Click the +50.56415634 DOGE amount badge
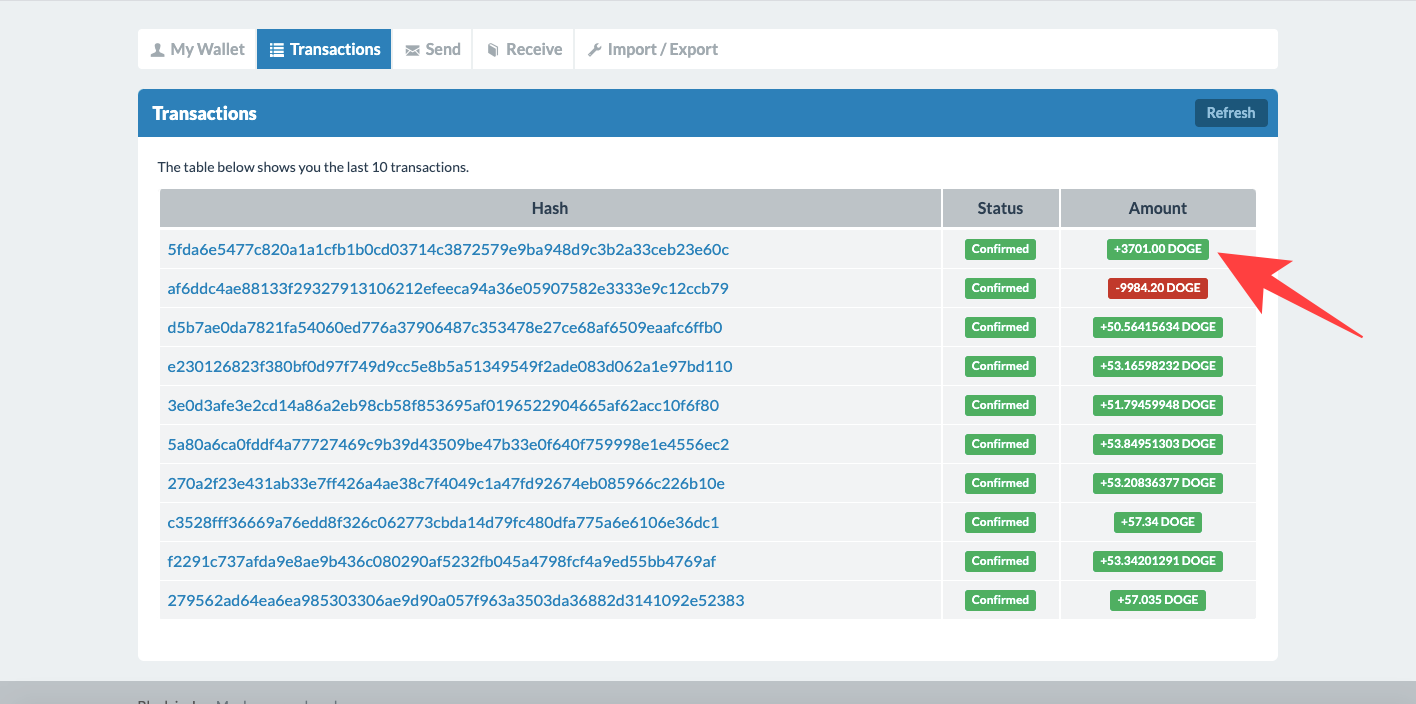The width and height of the screenshot is (1416, 704). [x=1158, y=327]
